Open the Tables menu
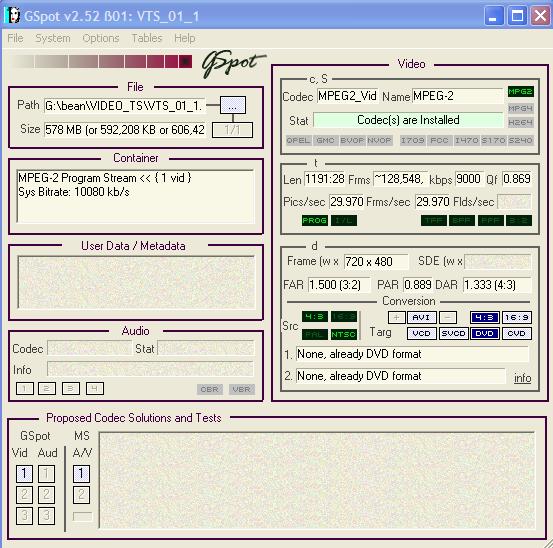This screenshot has width=553, height=548. coord(147,38)
